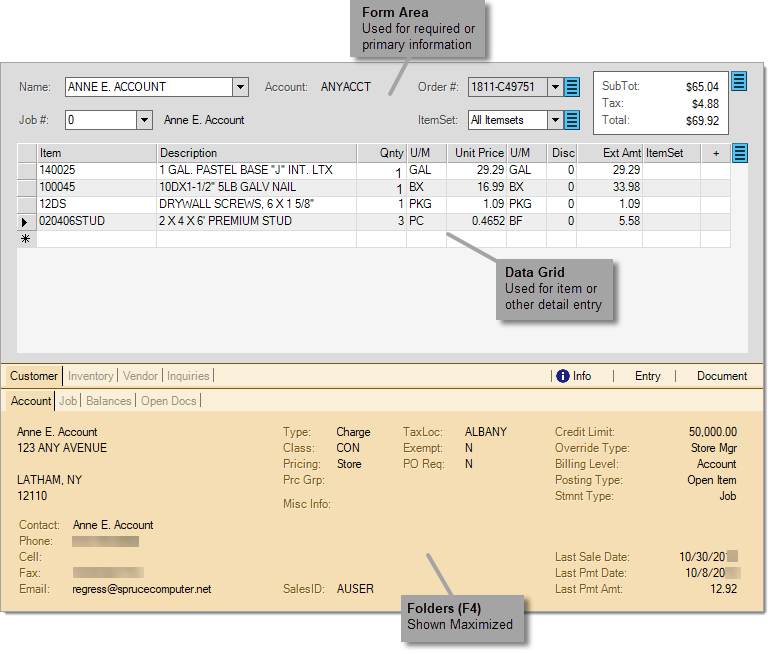The width and height of the screenshot is (771, 654).
Task: Open the menu icon beside ItemSet field
Action: click(572, 120)
